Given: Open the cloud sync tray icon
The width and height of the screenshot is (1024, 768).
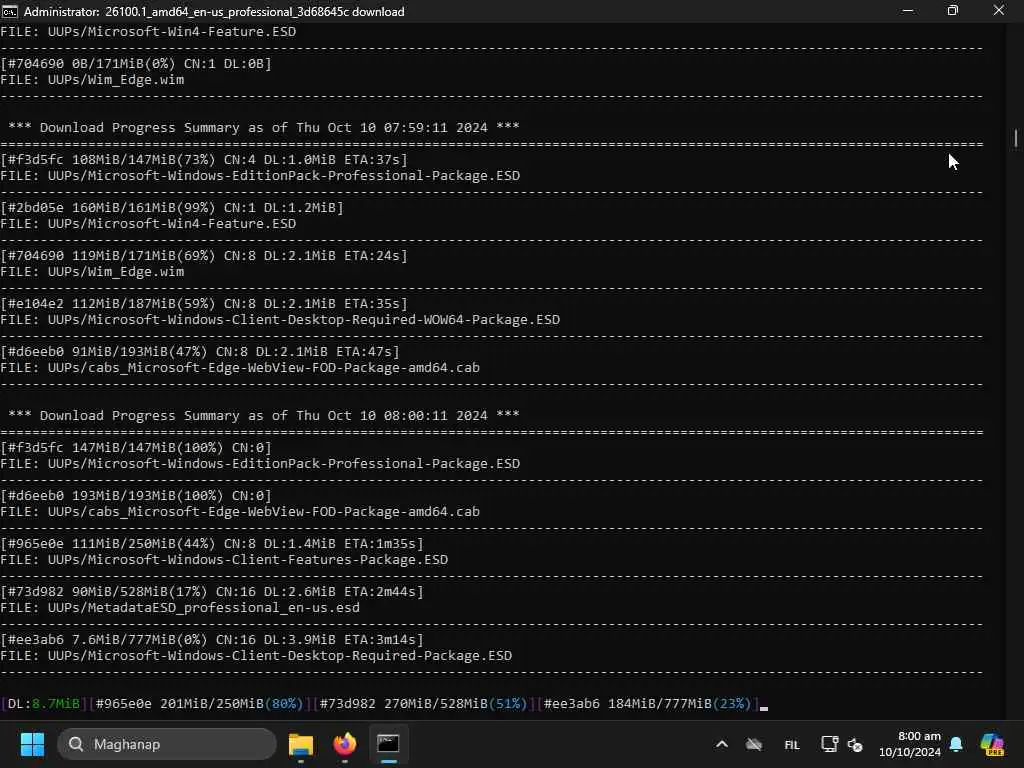Looking at the screenshot, I should (x=754, y=744).
